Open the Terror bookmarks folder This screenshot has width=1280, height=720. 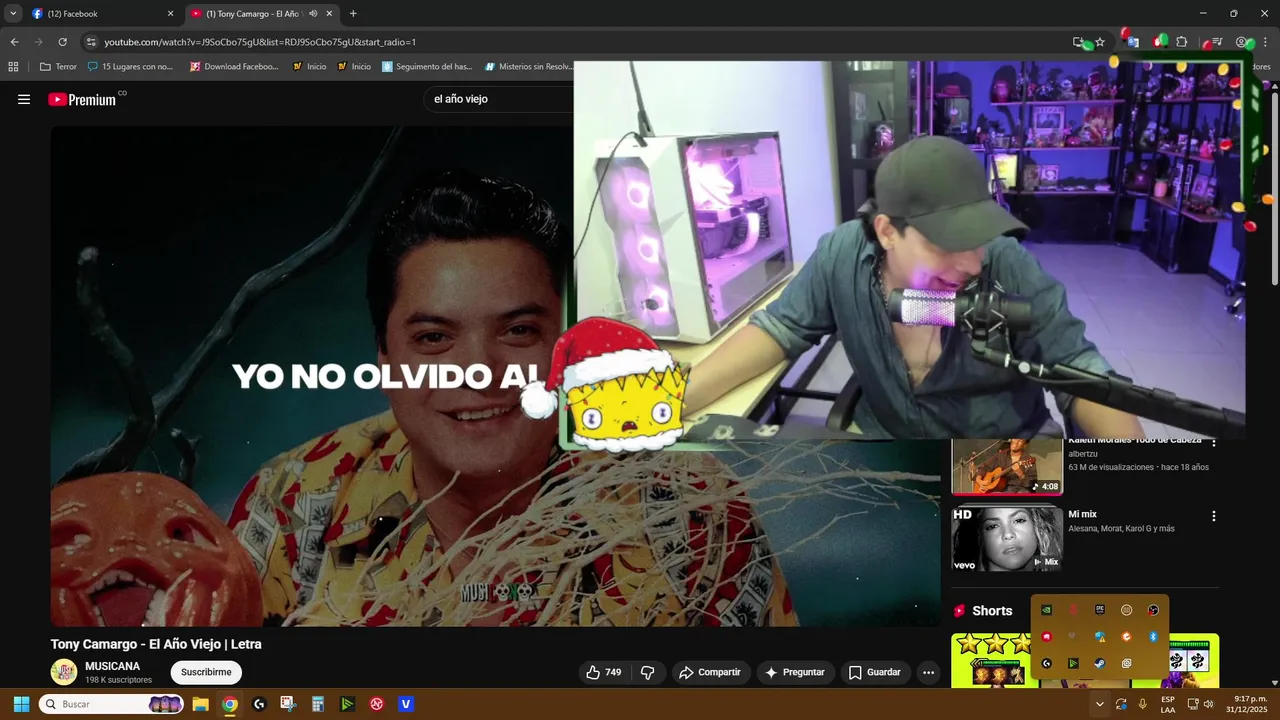coord(58,66)
